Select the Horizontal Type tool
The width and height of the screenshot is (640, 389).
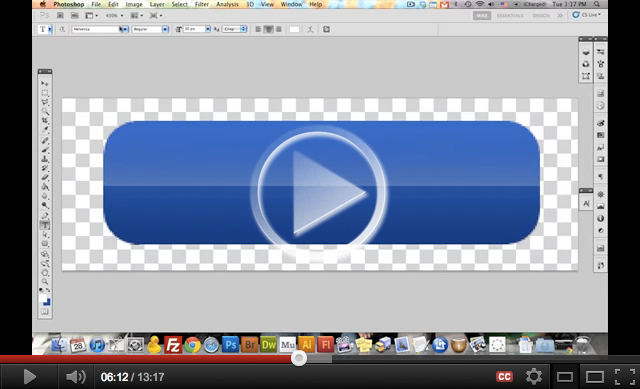(44, 225)
